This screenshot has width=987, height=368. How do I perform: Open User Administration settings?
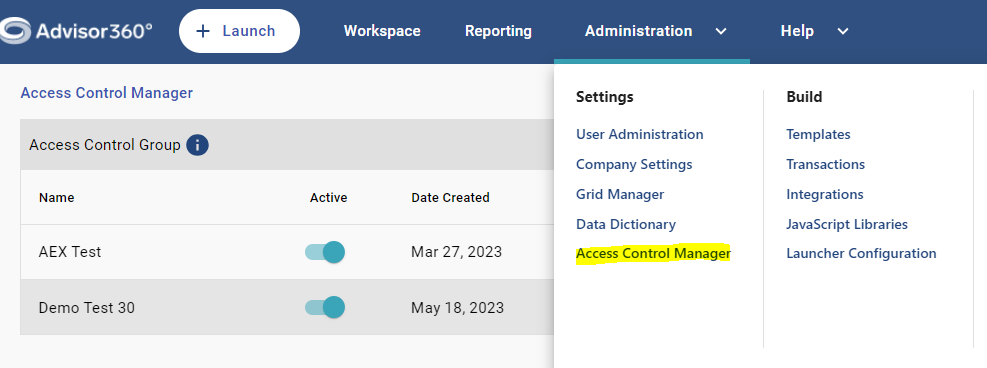pos(640,135)
